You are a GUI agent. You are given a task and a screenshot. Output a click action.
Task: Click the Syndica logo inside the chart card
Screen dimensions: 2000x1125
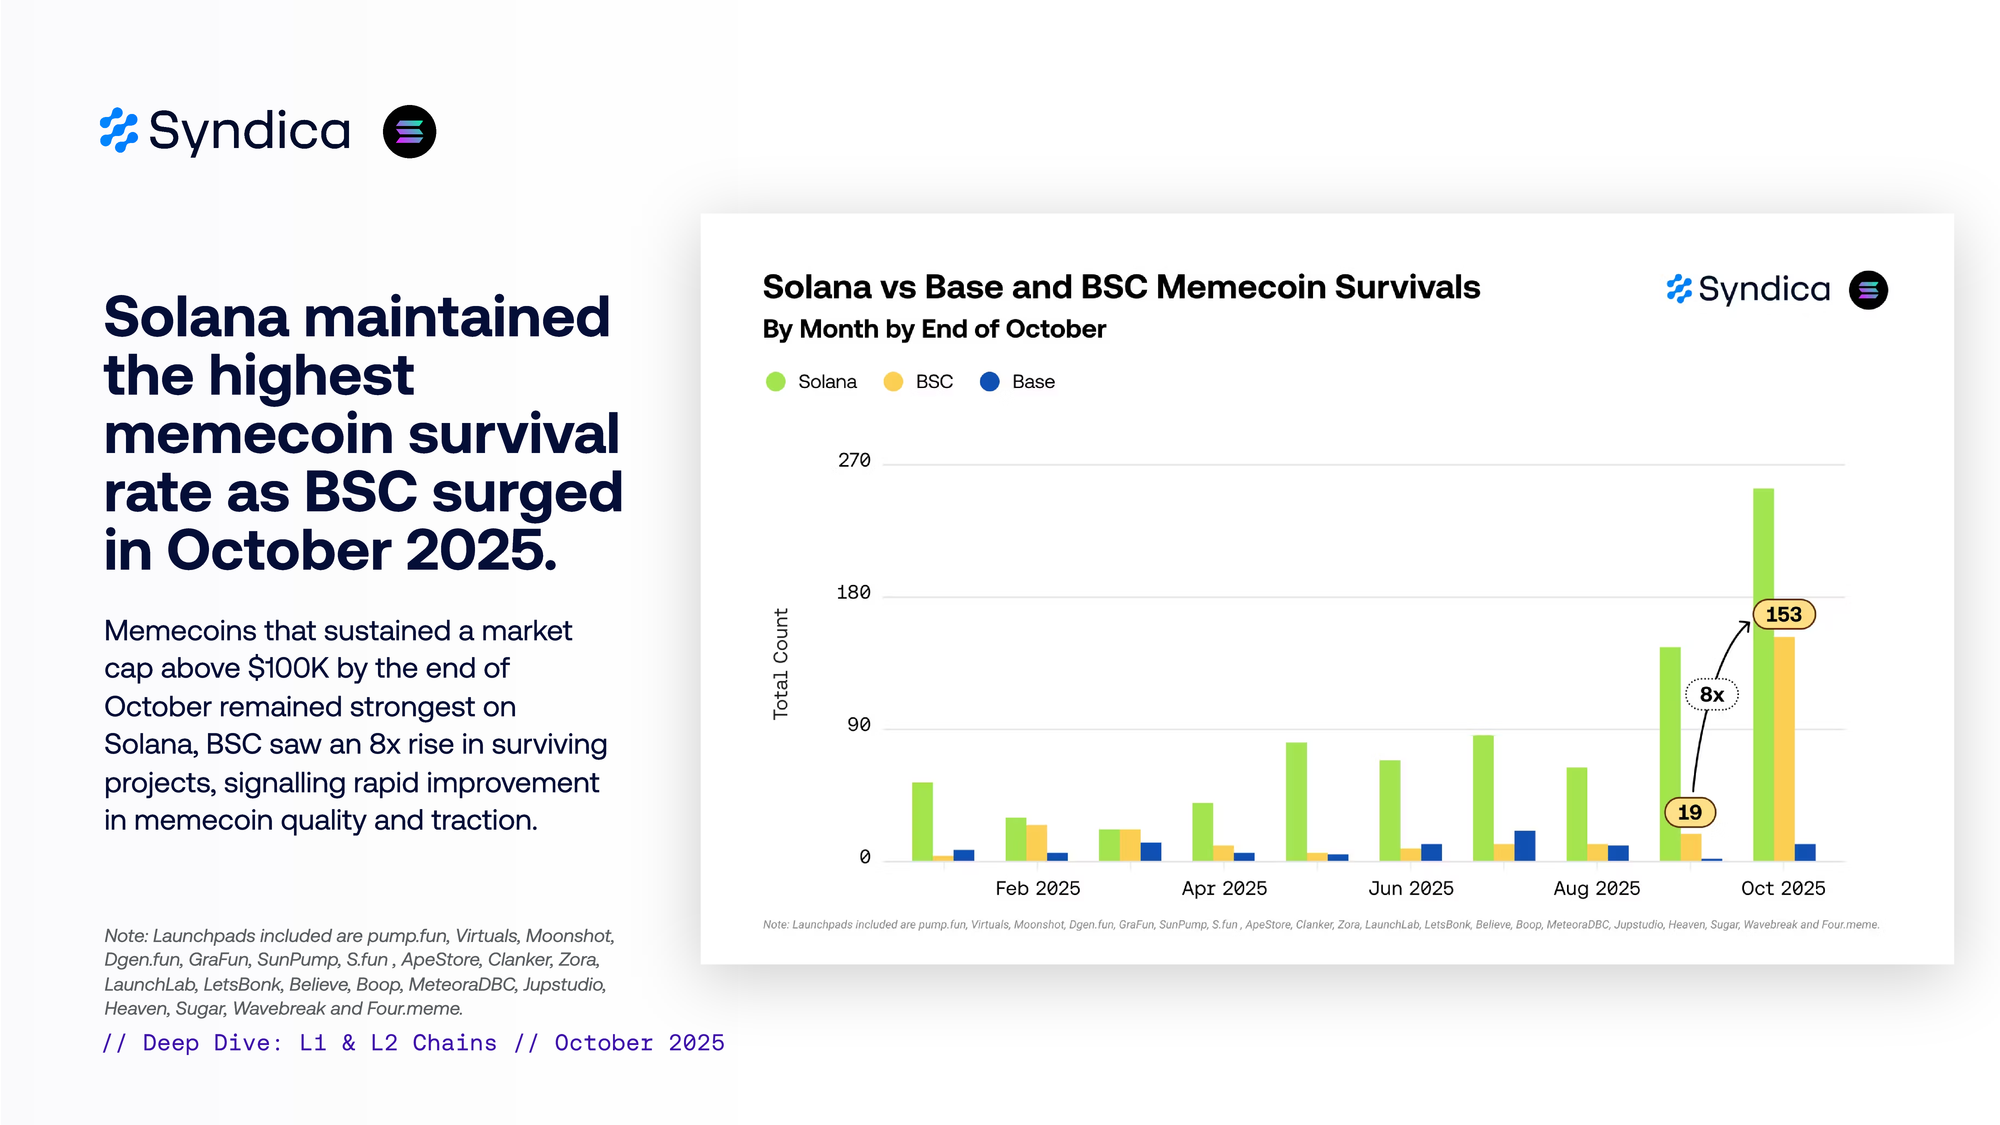tap(1748, 290)
